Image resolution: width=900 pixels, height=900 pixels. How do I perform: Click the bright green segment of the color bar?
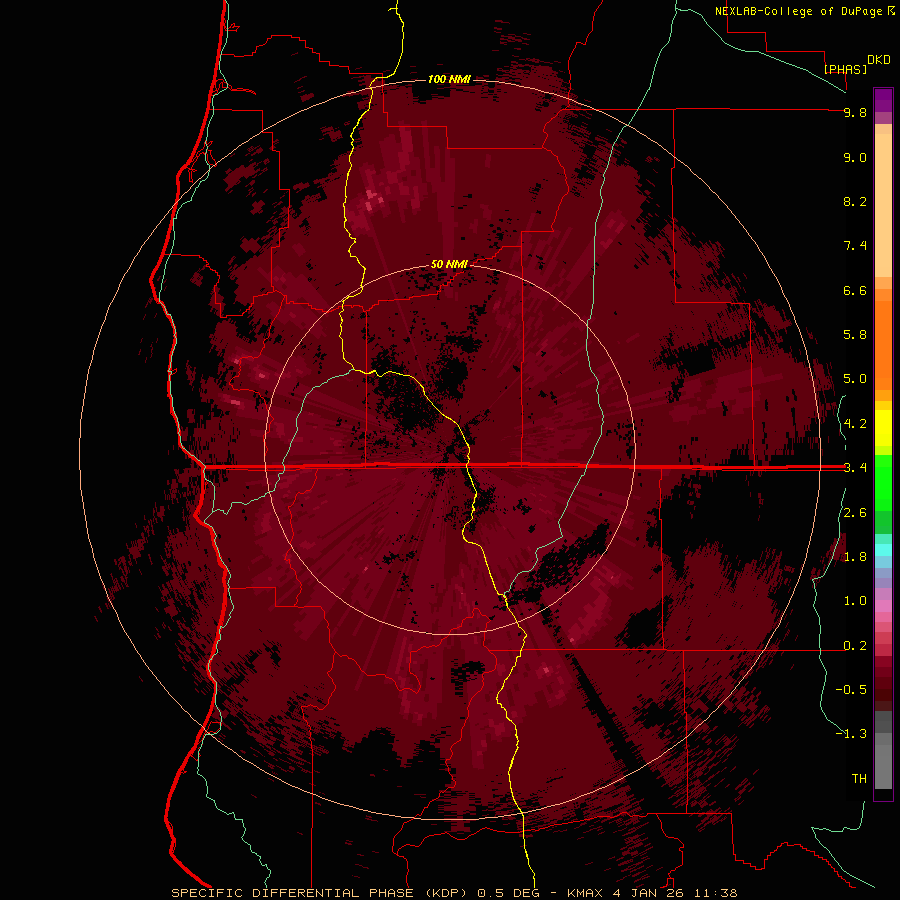tap(883, 482)
